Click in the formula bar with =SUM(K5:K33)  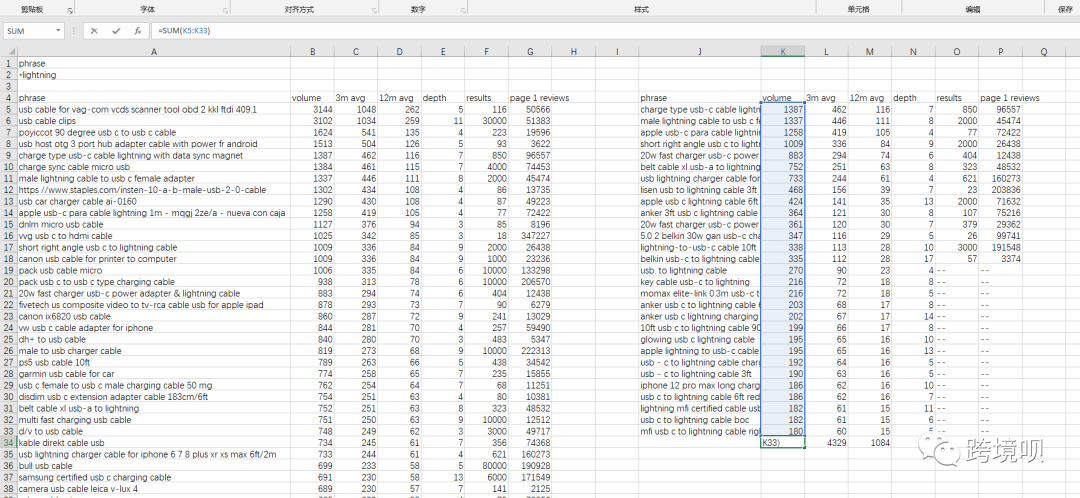pyautogui.click(x=613, y=31)
